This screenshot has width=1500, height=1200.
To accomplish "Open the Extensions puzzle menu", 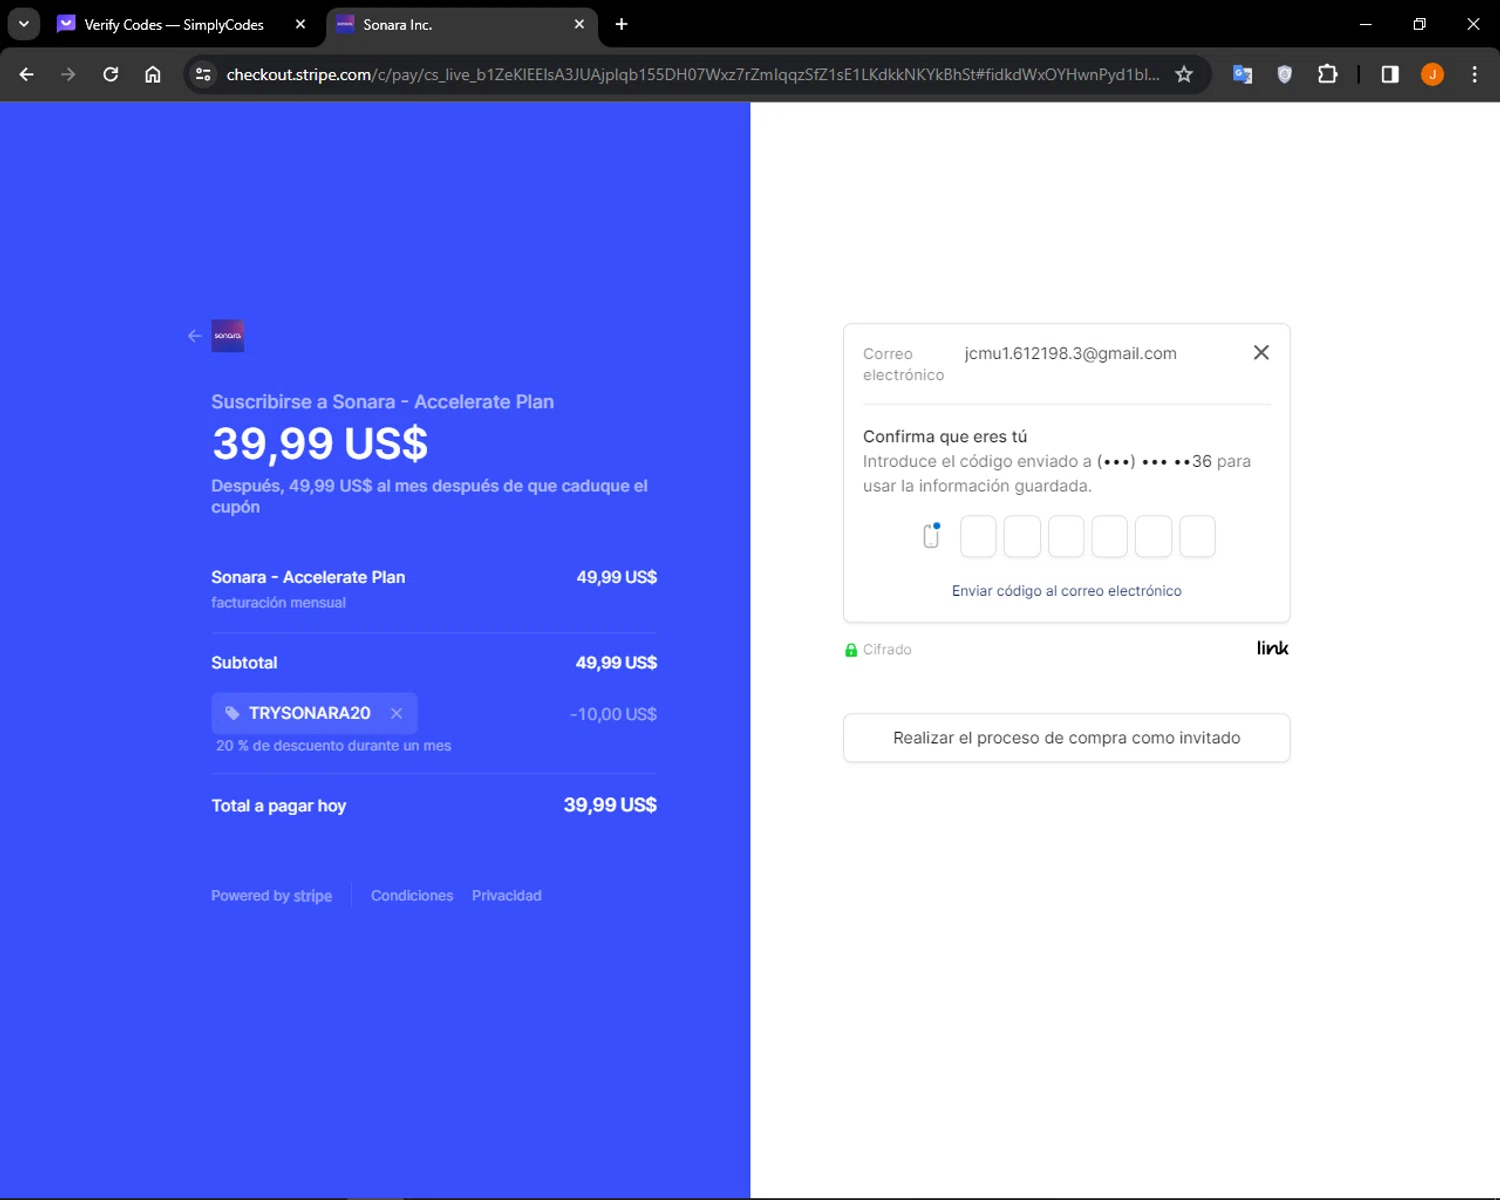I will [x=1327, y=74].
